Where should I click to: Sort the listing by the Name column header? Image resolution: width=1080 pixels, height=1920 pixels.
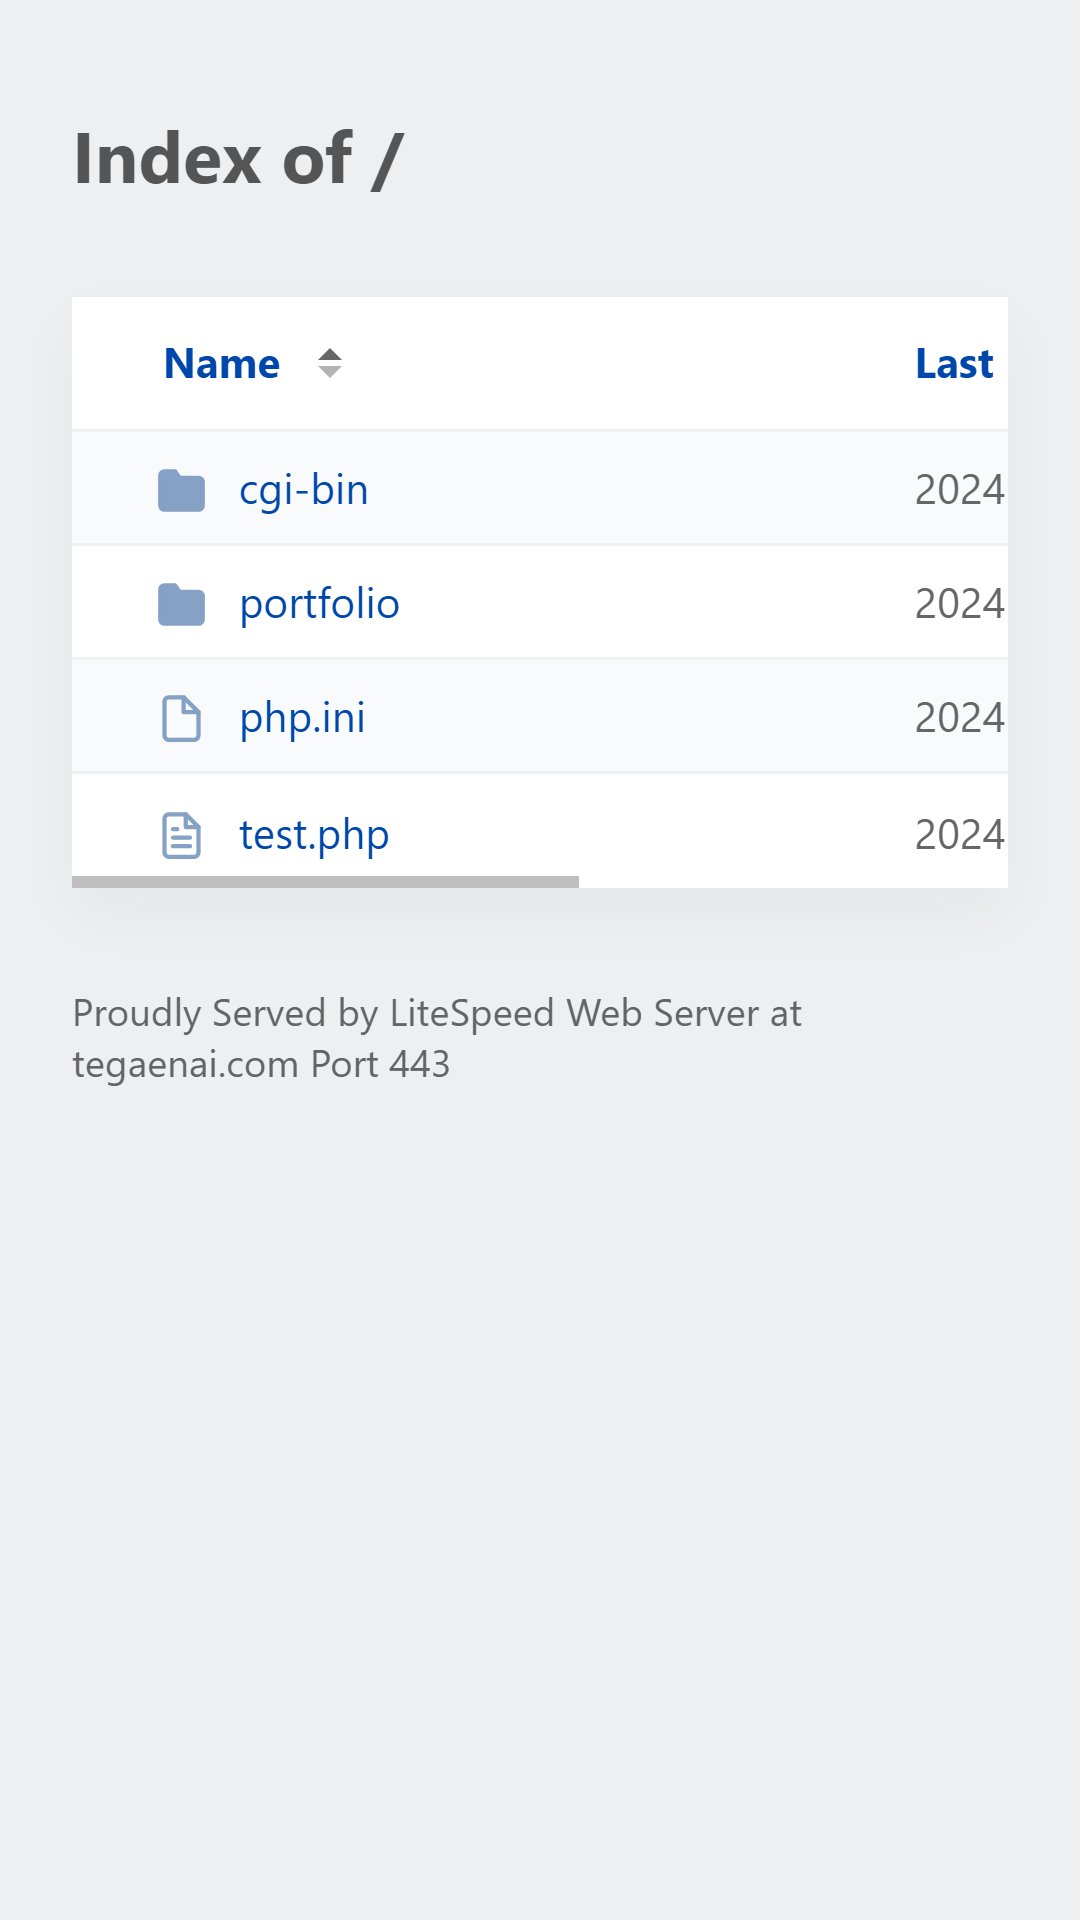tap(222, 364)
